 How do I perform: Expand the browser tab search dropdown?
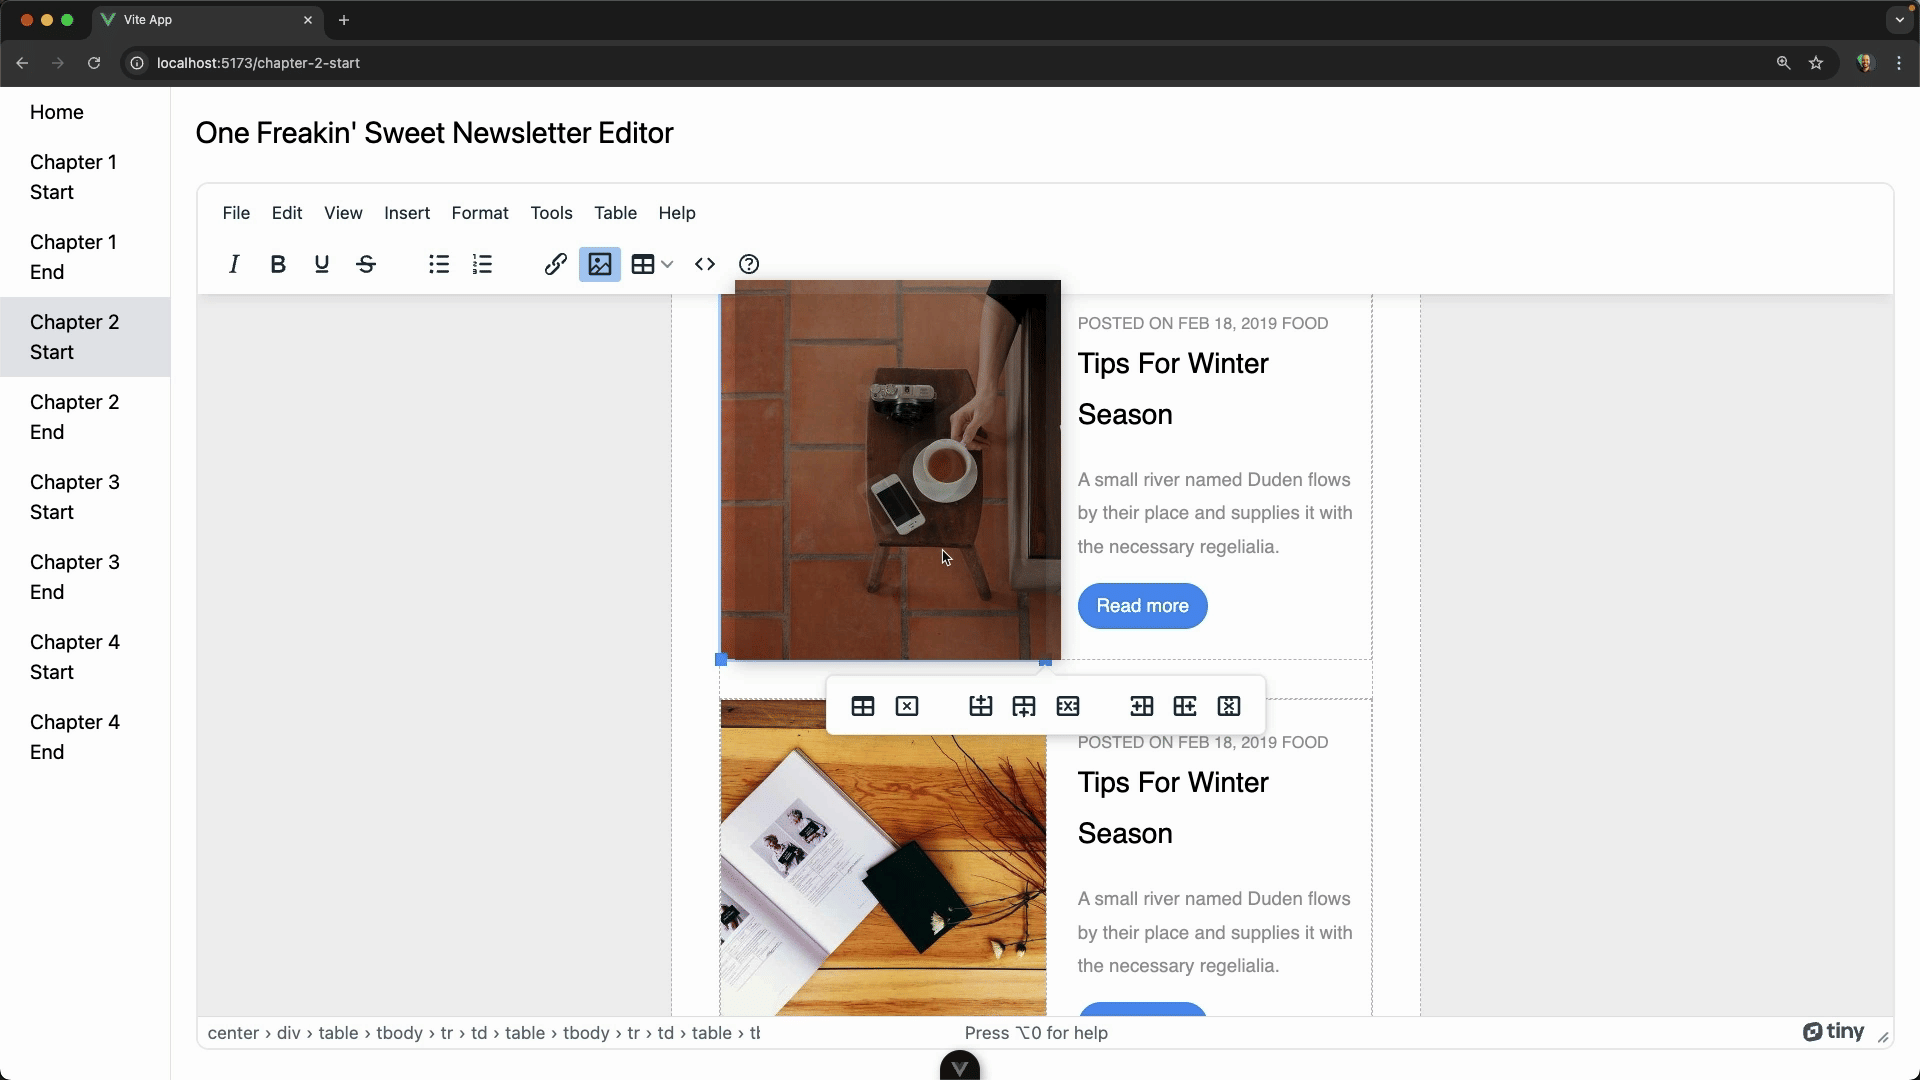coord(1899,20)
